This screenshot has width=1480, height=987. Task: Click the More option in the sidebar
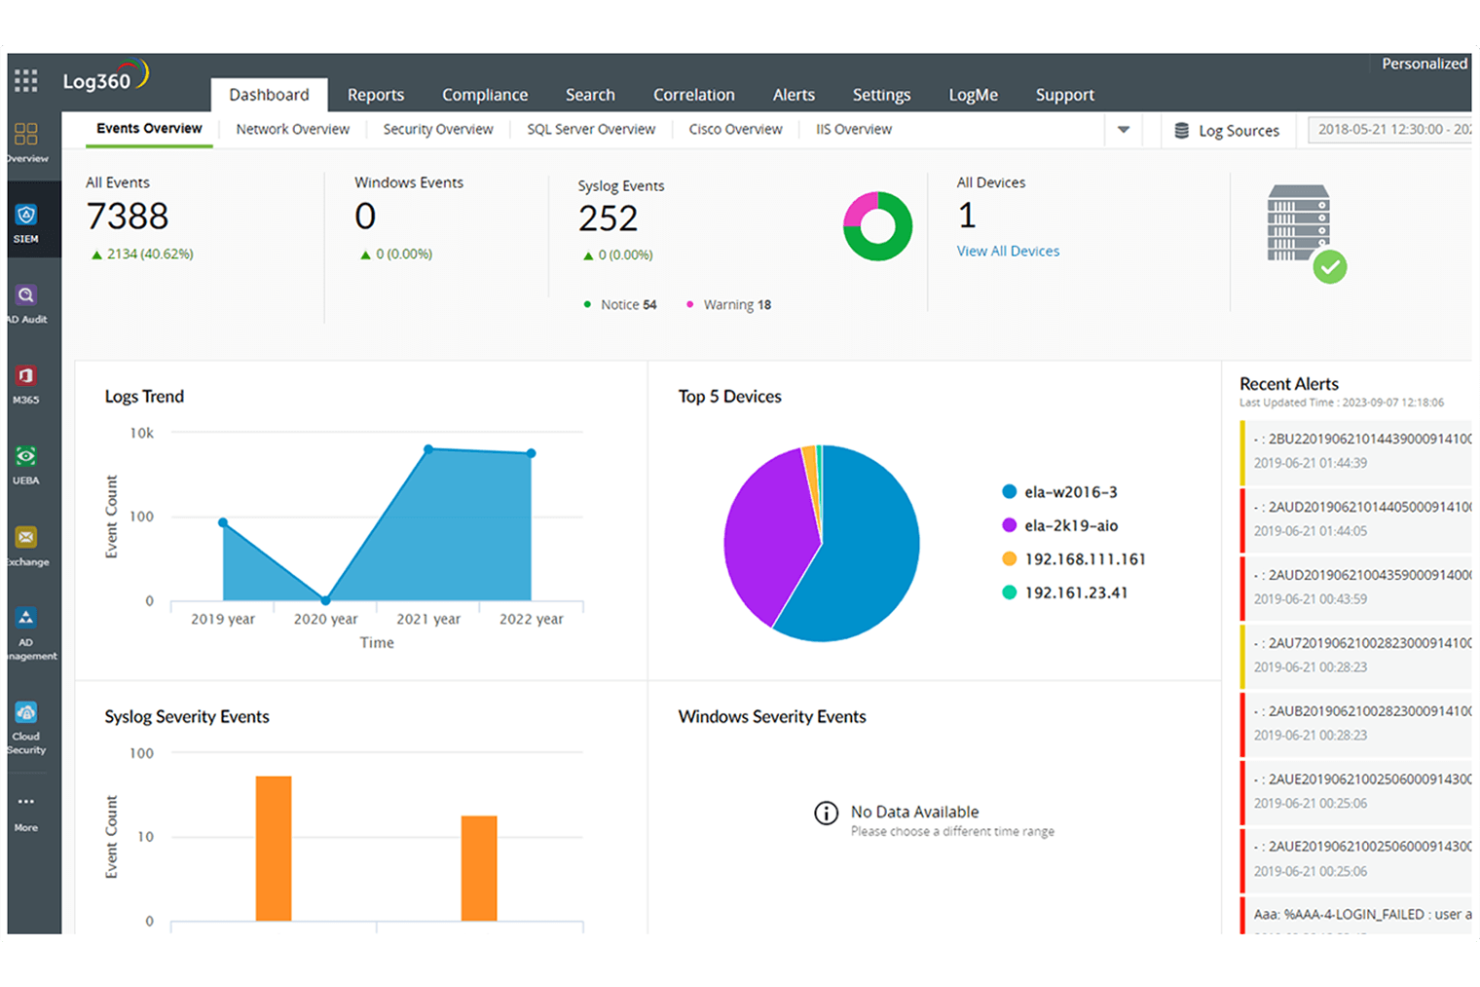(x=27, y=803)
